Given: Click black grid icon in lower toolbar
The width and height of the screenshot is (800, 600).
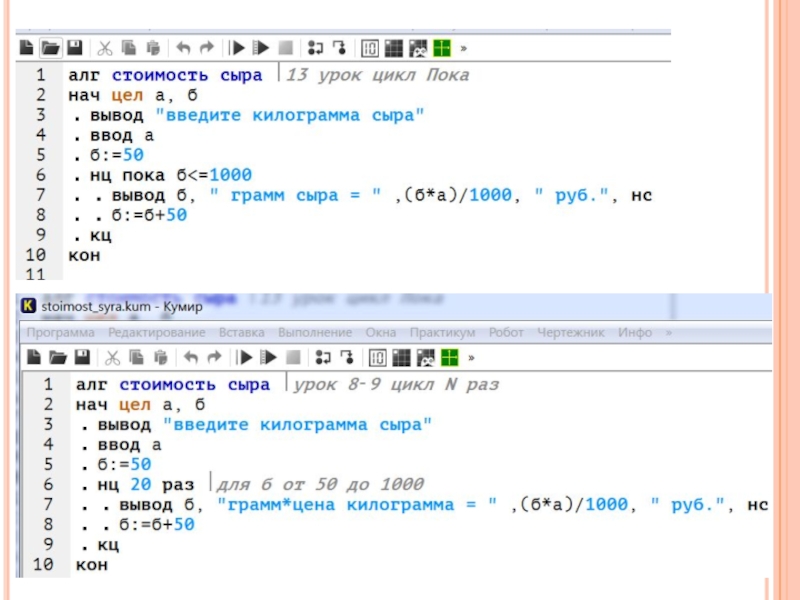Looking at the screenshot, I should pos(401,358).
